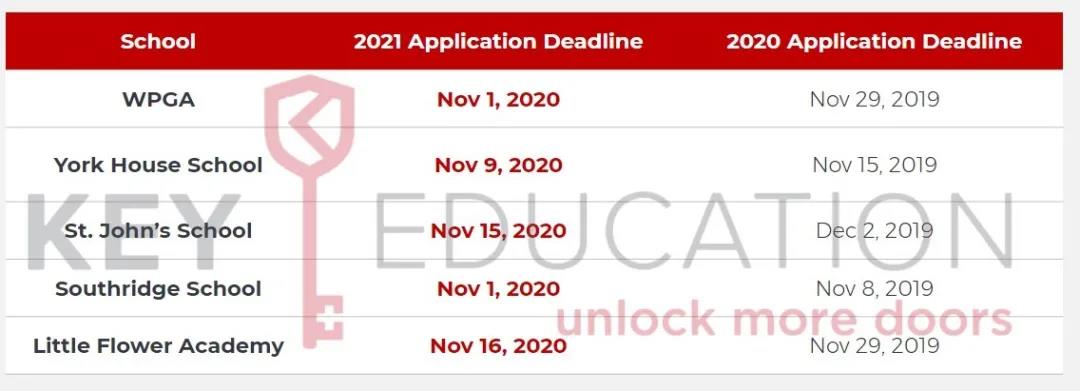
Task: Click Little Flower's Nov 29, 2019 deadline
Action: coord(875,346)
